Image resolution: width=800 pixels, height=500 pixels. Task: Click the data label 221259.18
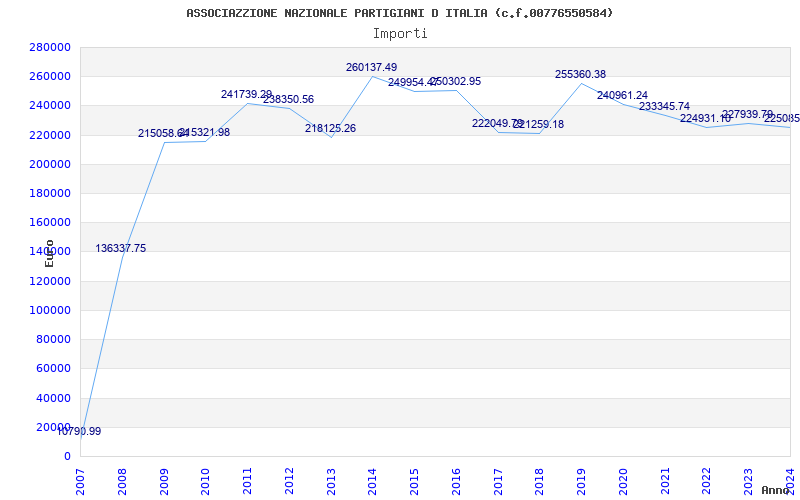click(539, 124)
